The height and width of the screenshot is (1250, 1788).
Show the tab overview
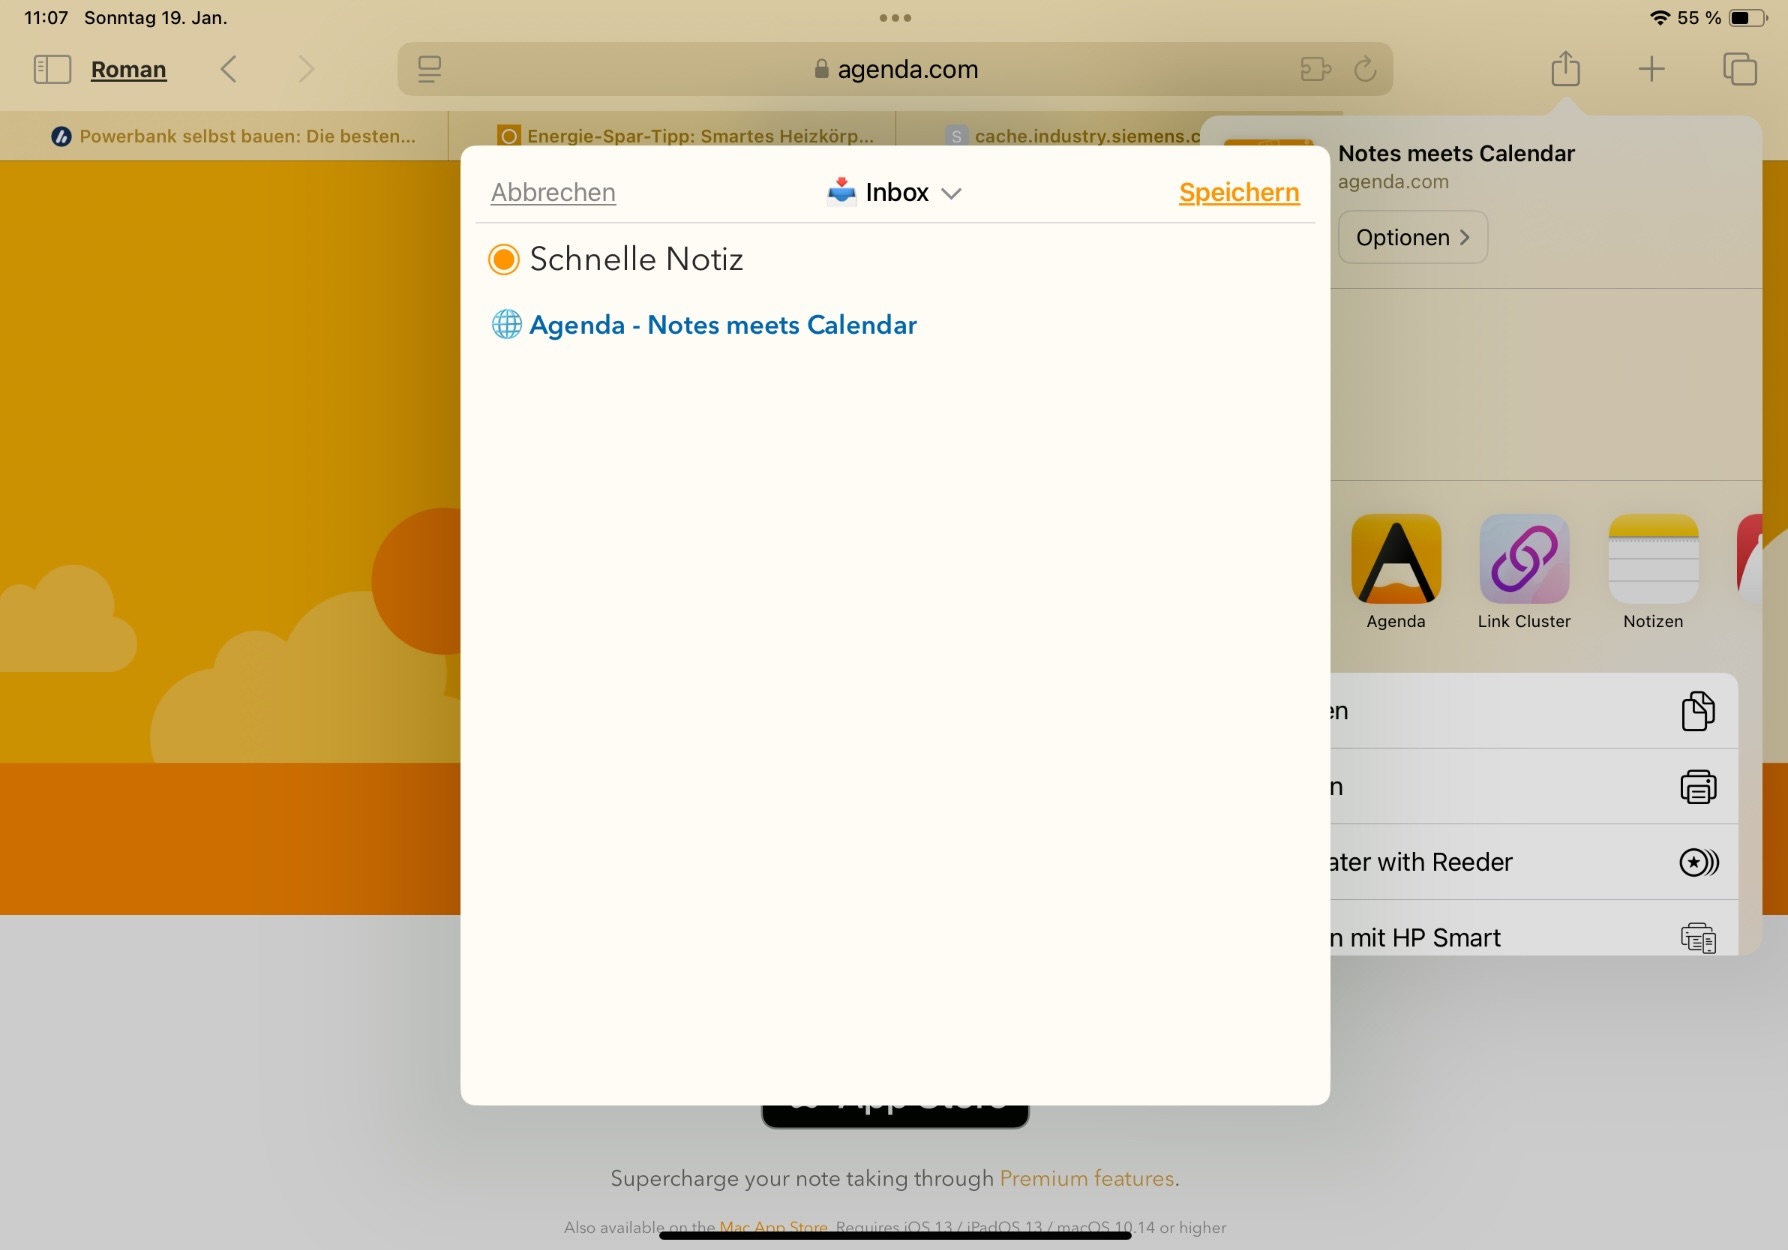coord(1740,69)
